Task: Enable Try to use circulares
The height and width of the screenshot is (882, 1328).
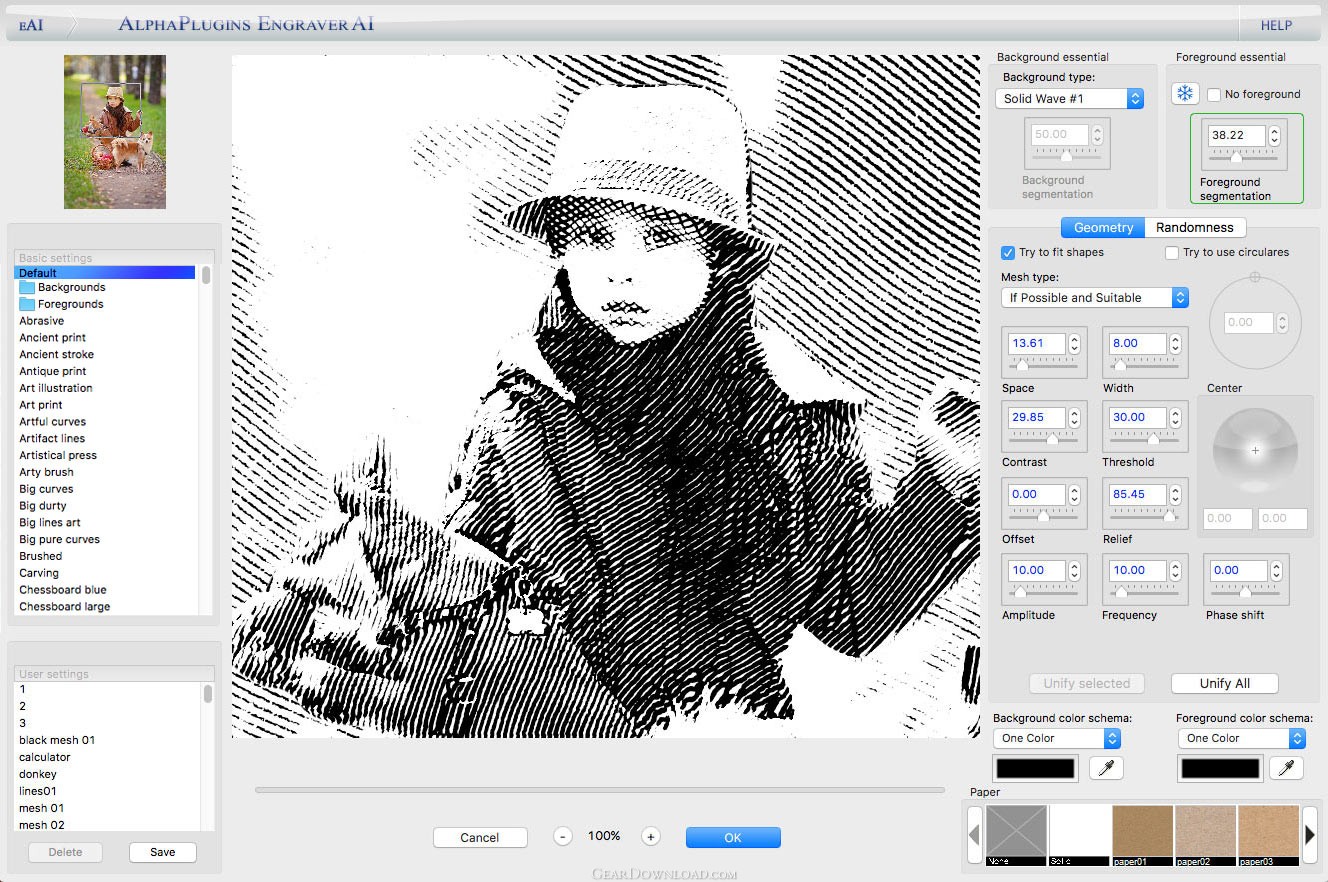Action: point(1172,253)
